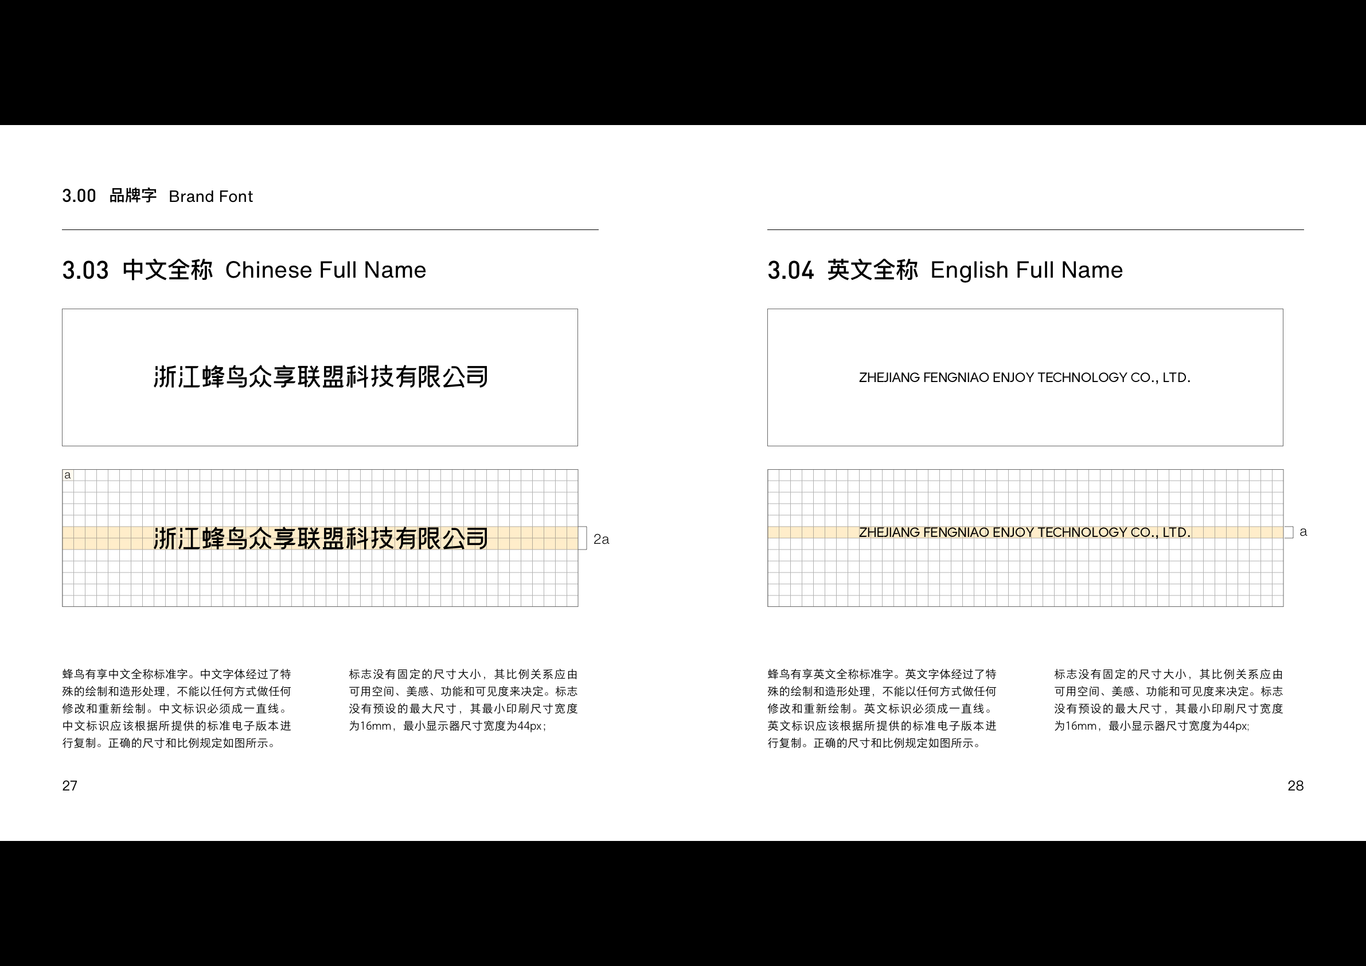Click the paragraph starting '蜂鸟有享中文全称标准字'
The image size is (1366, 966).
pos(177,709)
